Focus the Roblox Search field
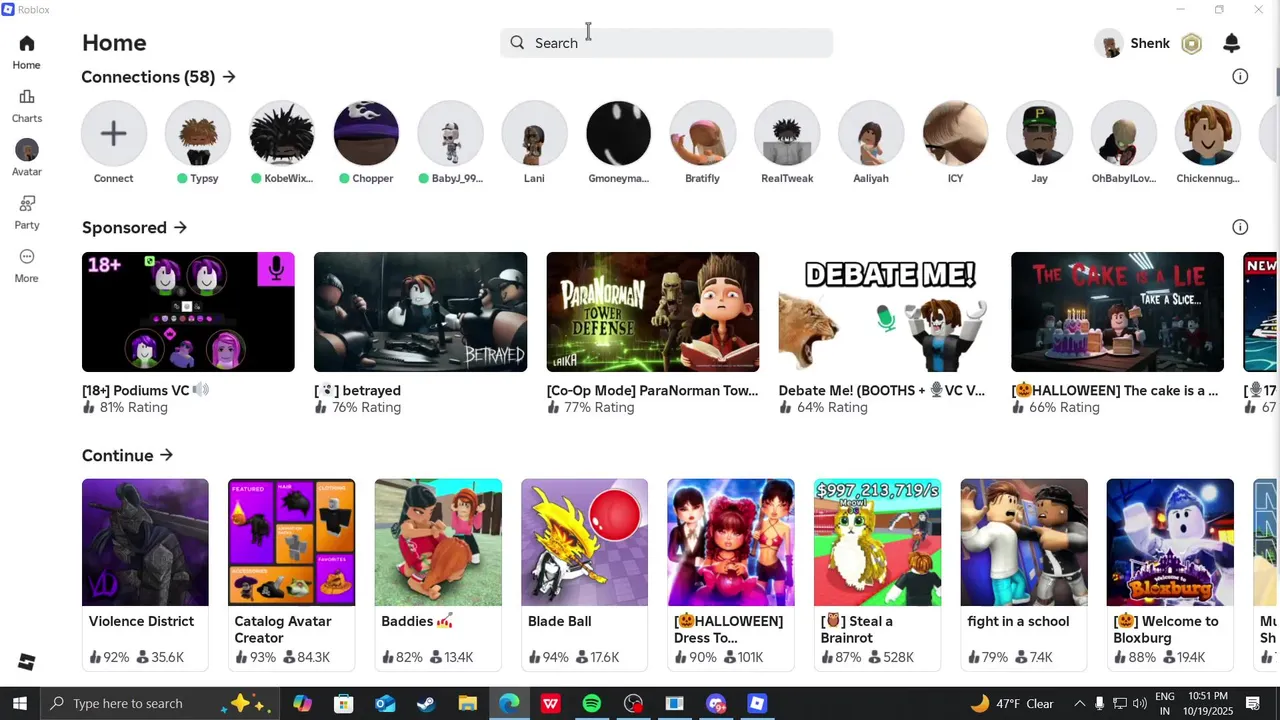 [666, 43]
